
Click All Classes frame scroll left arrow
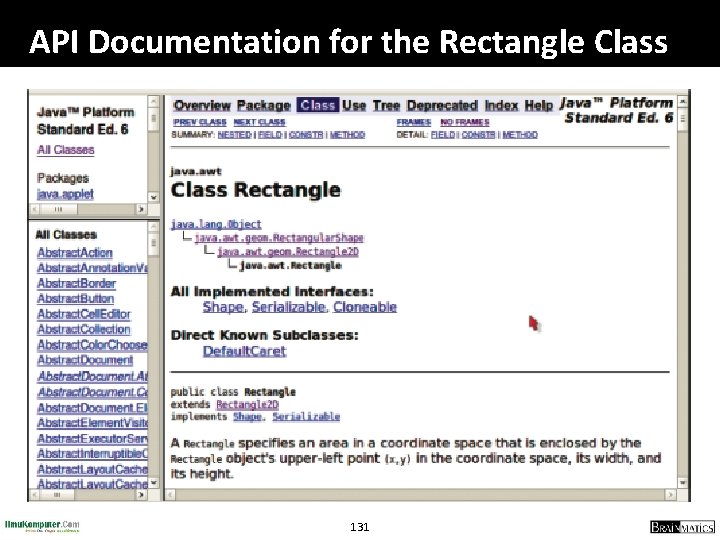pos(35,495)
